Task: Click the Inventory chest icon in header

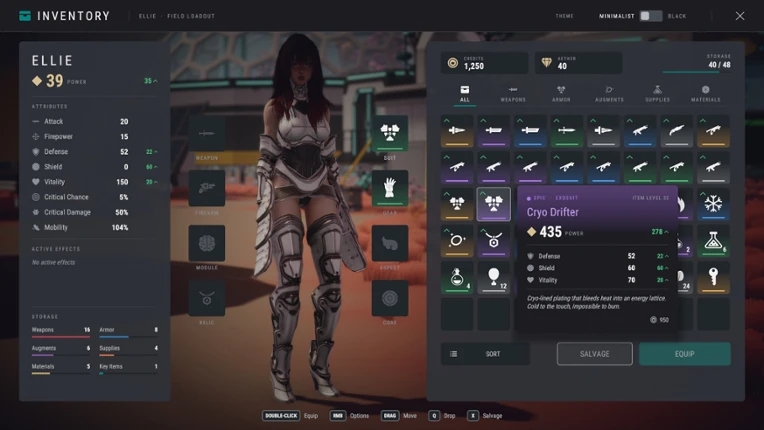Action: [x=25, y=16]
